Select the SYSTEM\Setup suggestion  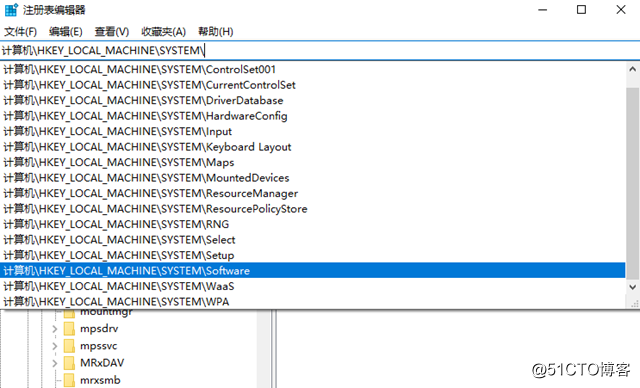point(313,255)
